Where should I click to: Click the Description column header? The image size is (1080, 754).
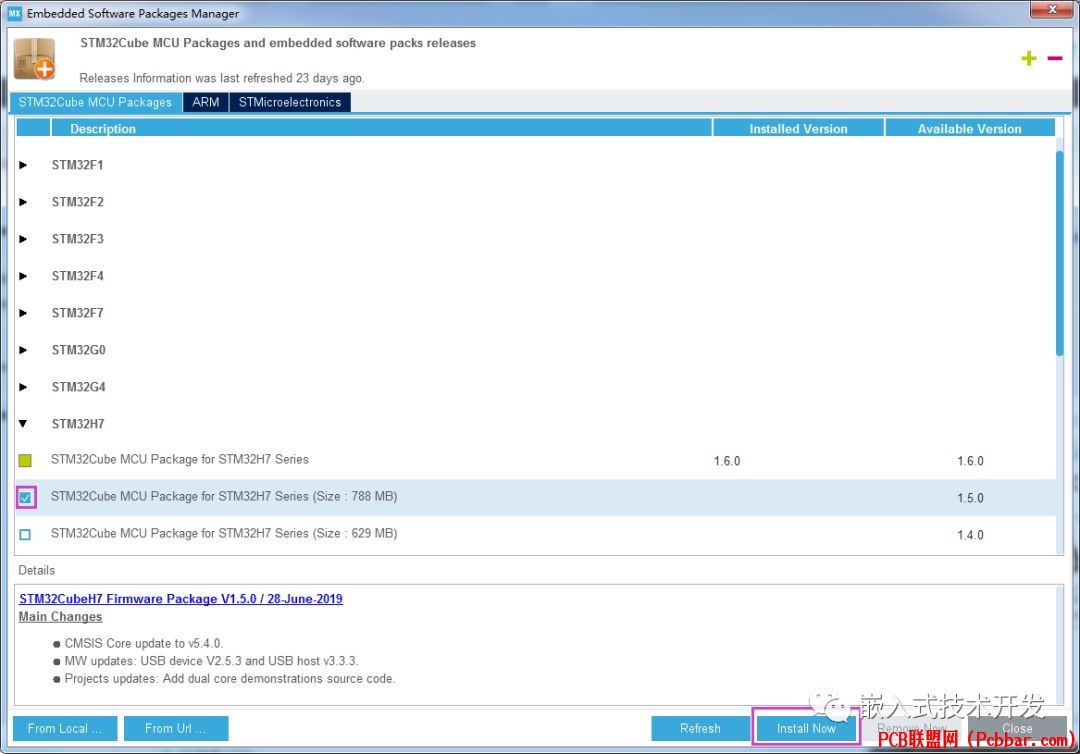coord(381,128)
